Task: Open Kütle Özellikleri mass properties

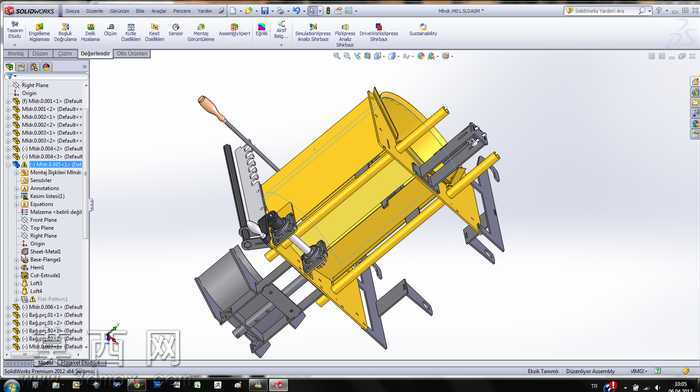Action: (x=130, y=33)
